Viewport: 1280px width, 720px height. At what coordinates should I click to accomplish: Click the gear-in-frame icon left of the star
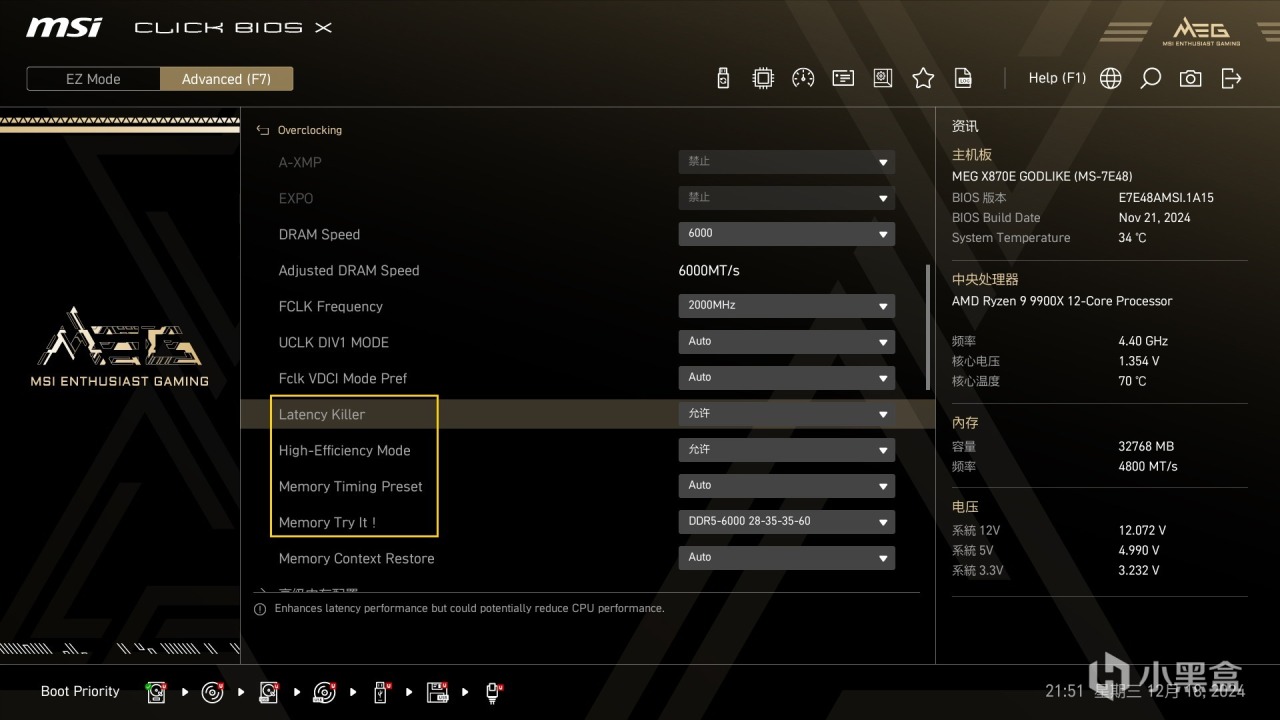(883, 78)
